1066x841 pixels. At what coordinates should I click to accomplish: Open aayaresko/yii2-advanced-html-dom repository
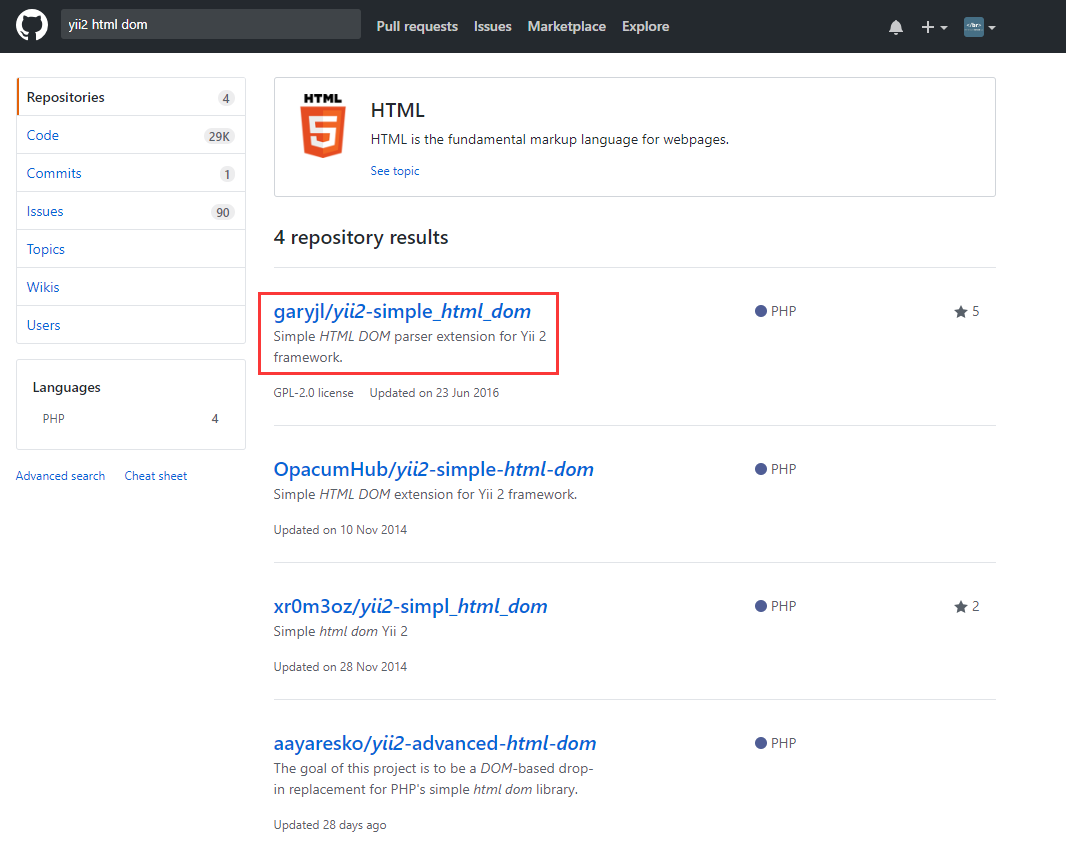tap(435, 743)
